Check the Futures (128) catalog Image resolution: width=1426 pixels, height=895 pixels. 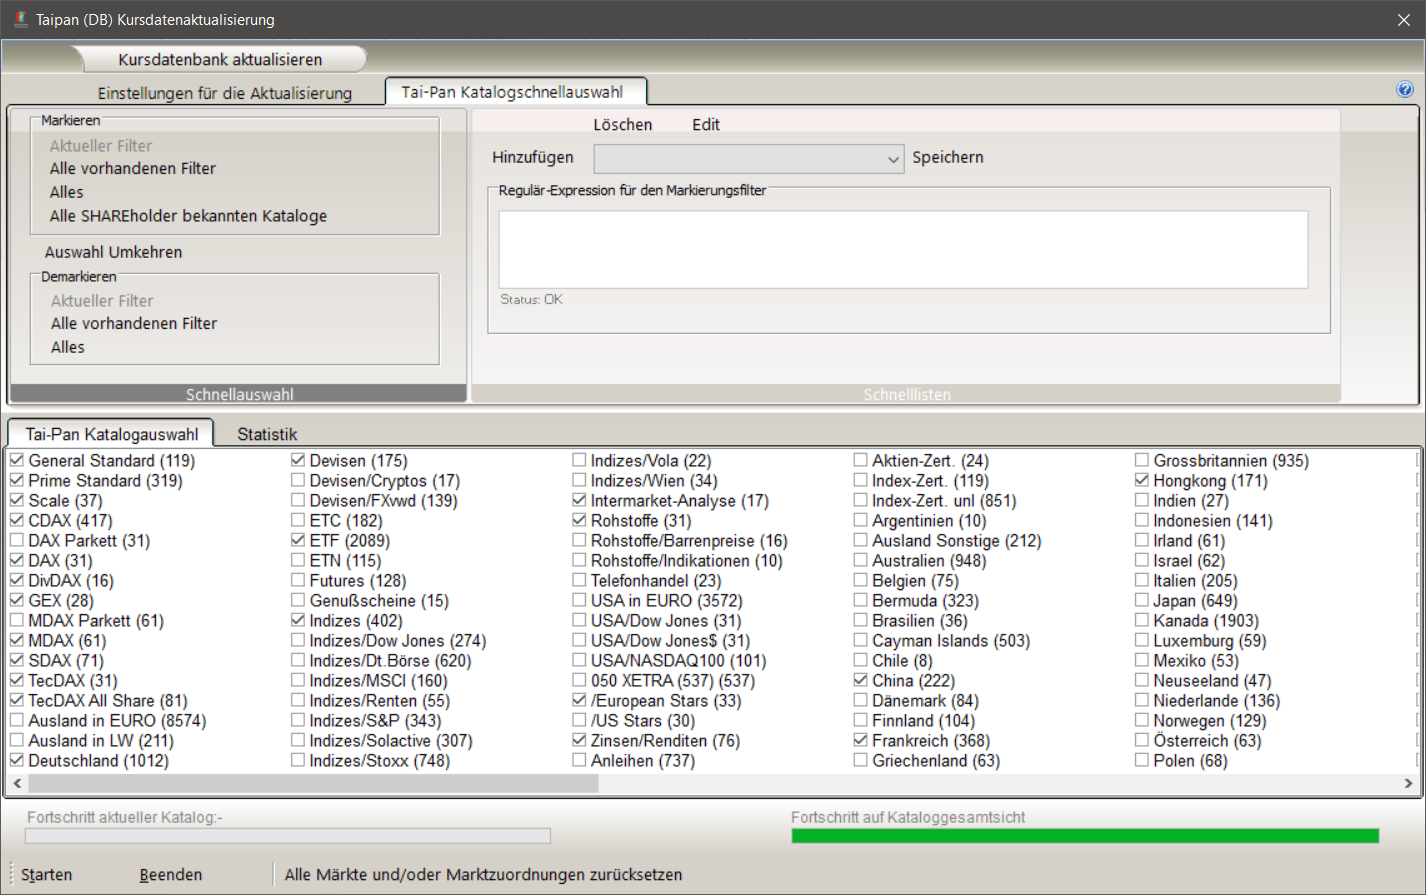coord(298,581)
